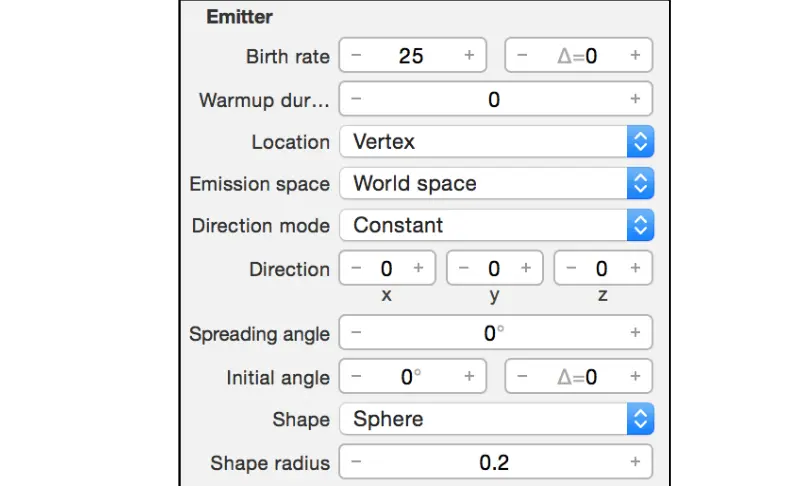Increase the Shape radius with plus

coord(635,462)
